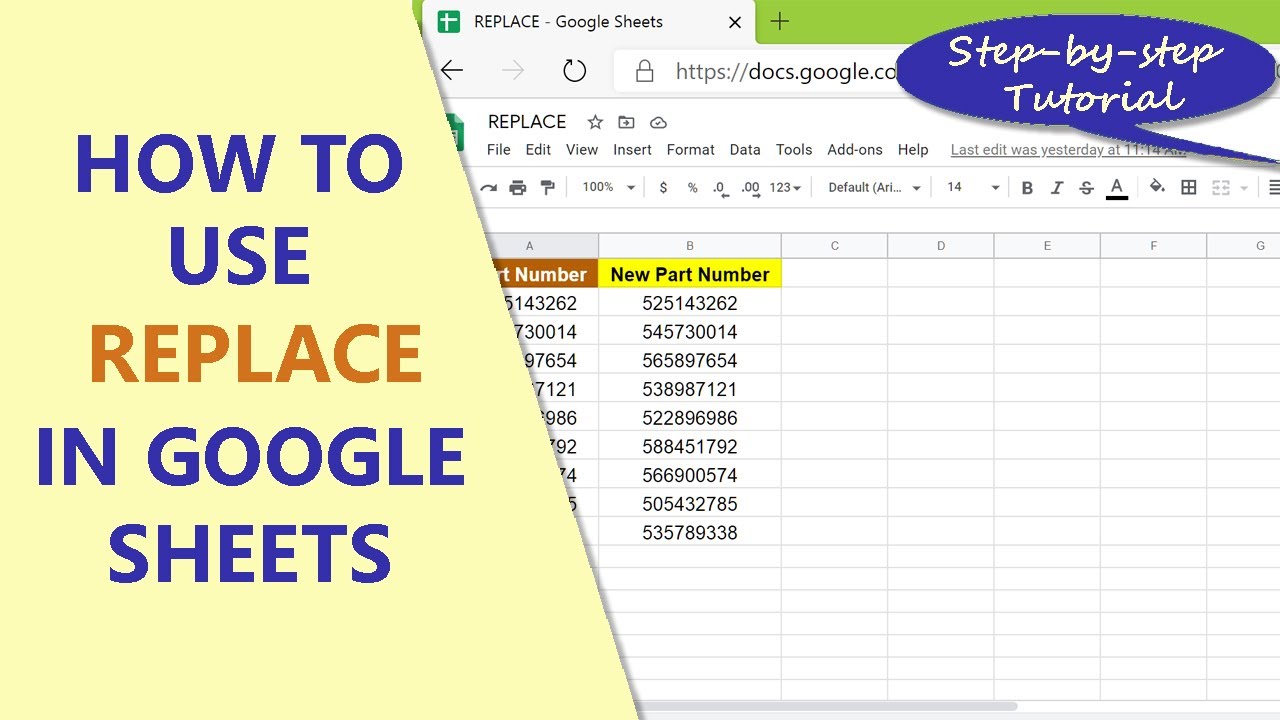Select cell with 522896986
Viewport: 1280px width, 720px height.
(690, 418)
